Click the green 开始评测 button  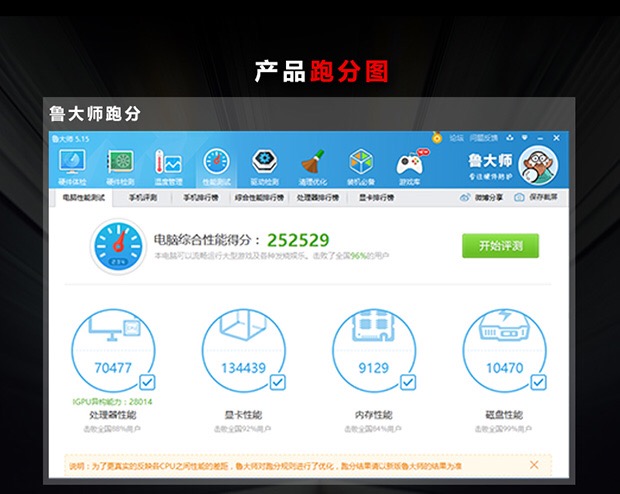coord(500,246)
